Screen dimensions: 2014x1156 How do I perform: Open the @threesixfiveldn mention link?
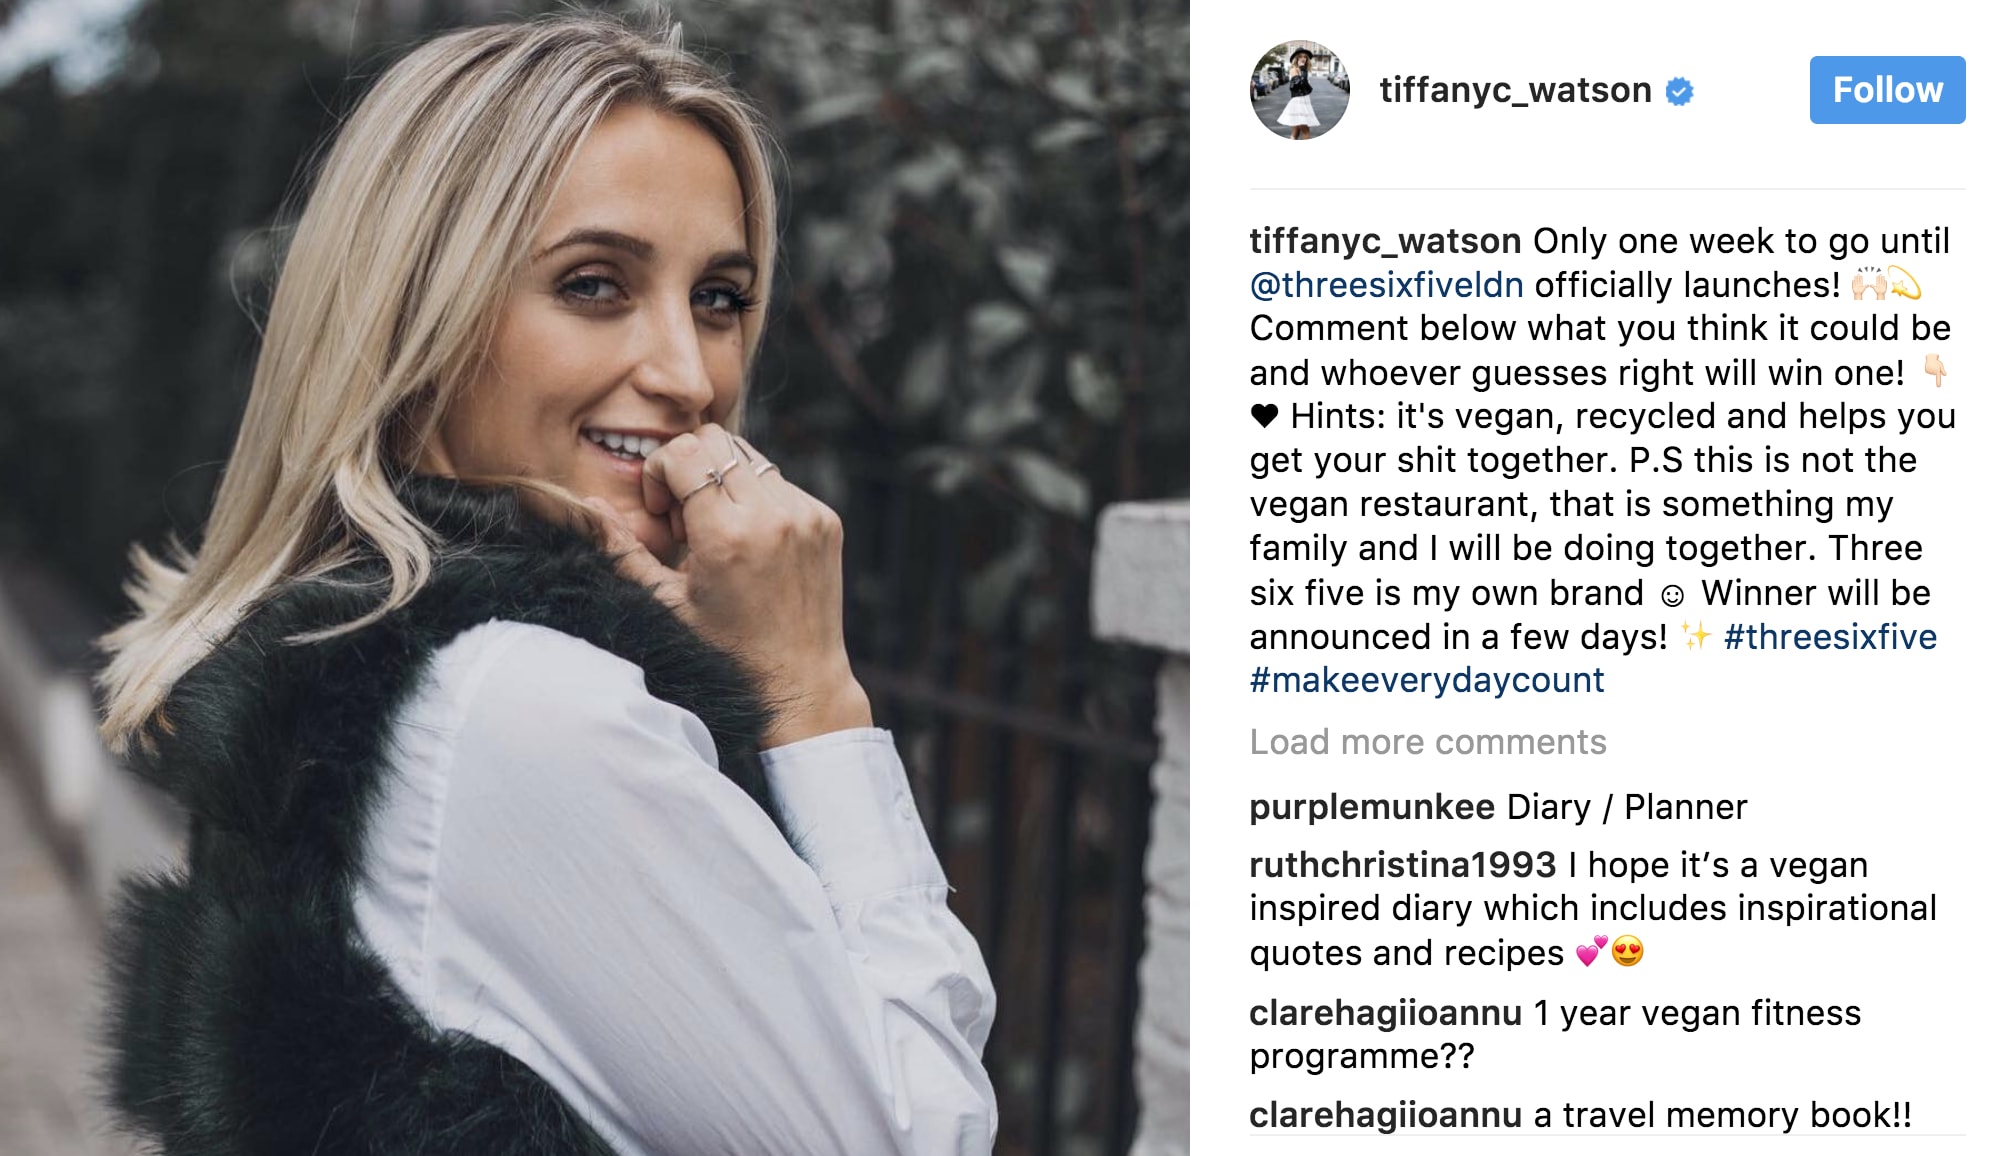(x=1387, y=285)
